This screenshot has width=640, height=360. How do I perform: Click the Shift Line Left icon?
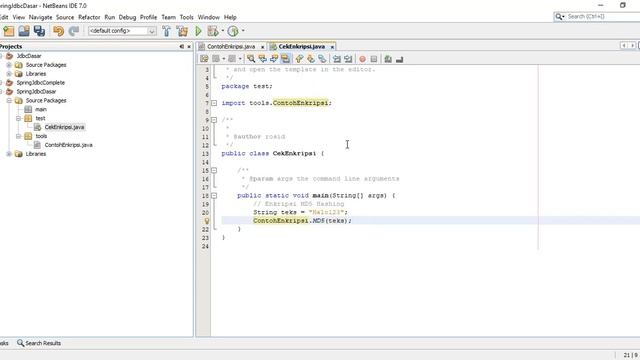(337, 59)
